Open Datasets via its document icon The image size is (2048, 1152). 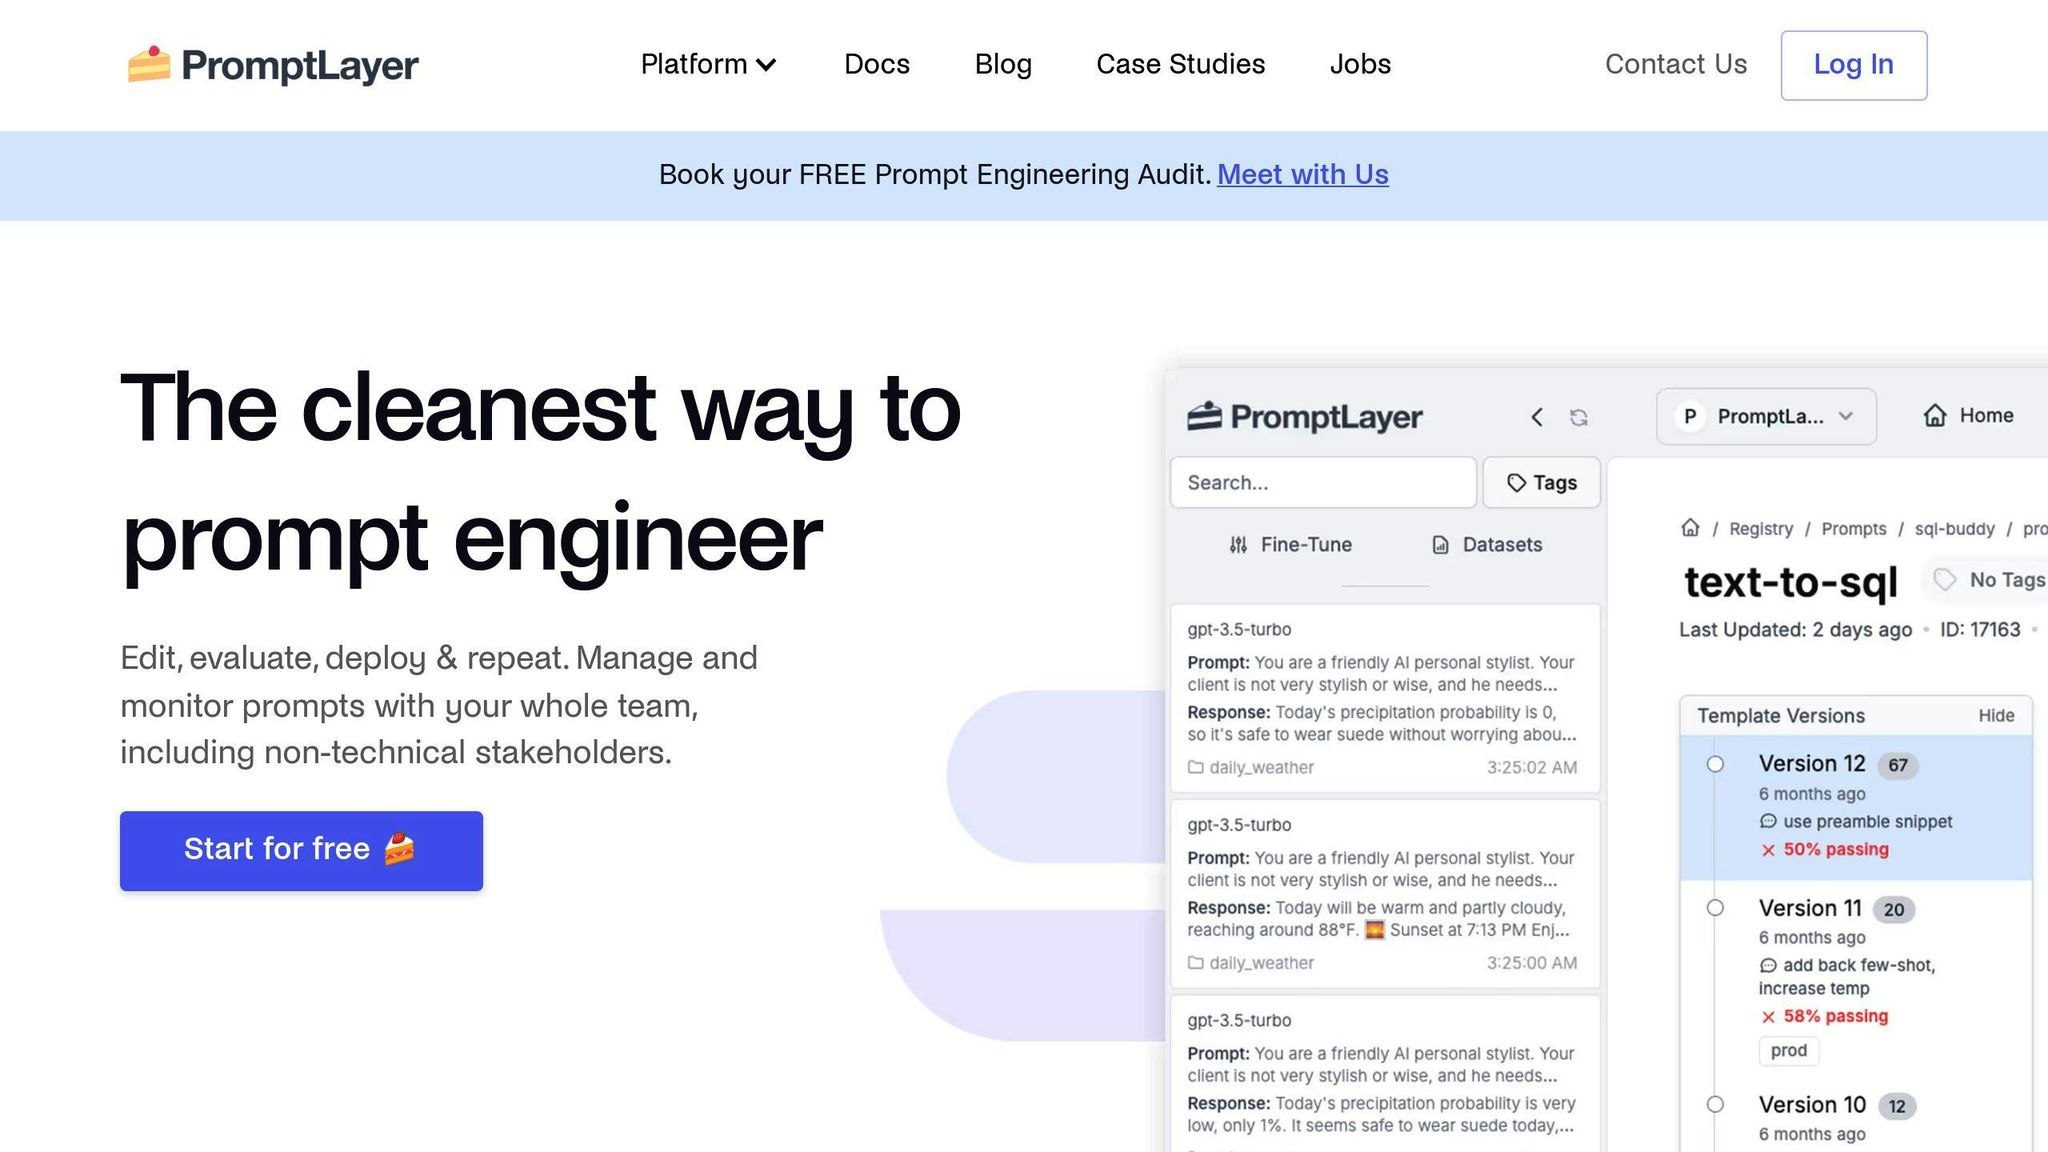[1440, 545]
